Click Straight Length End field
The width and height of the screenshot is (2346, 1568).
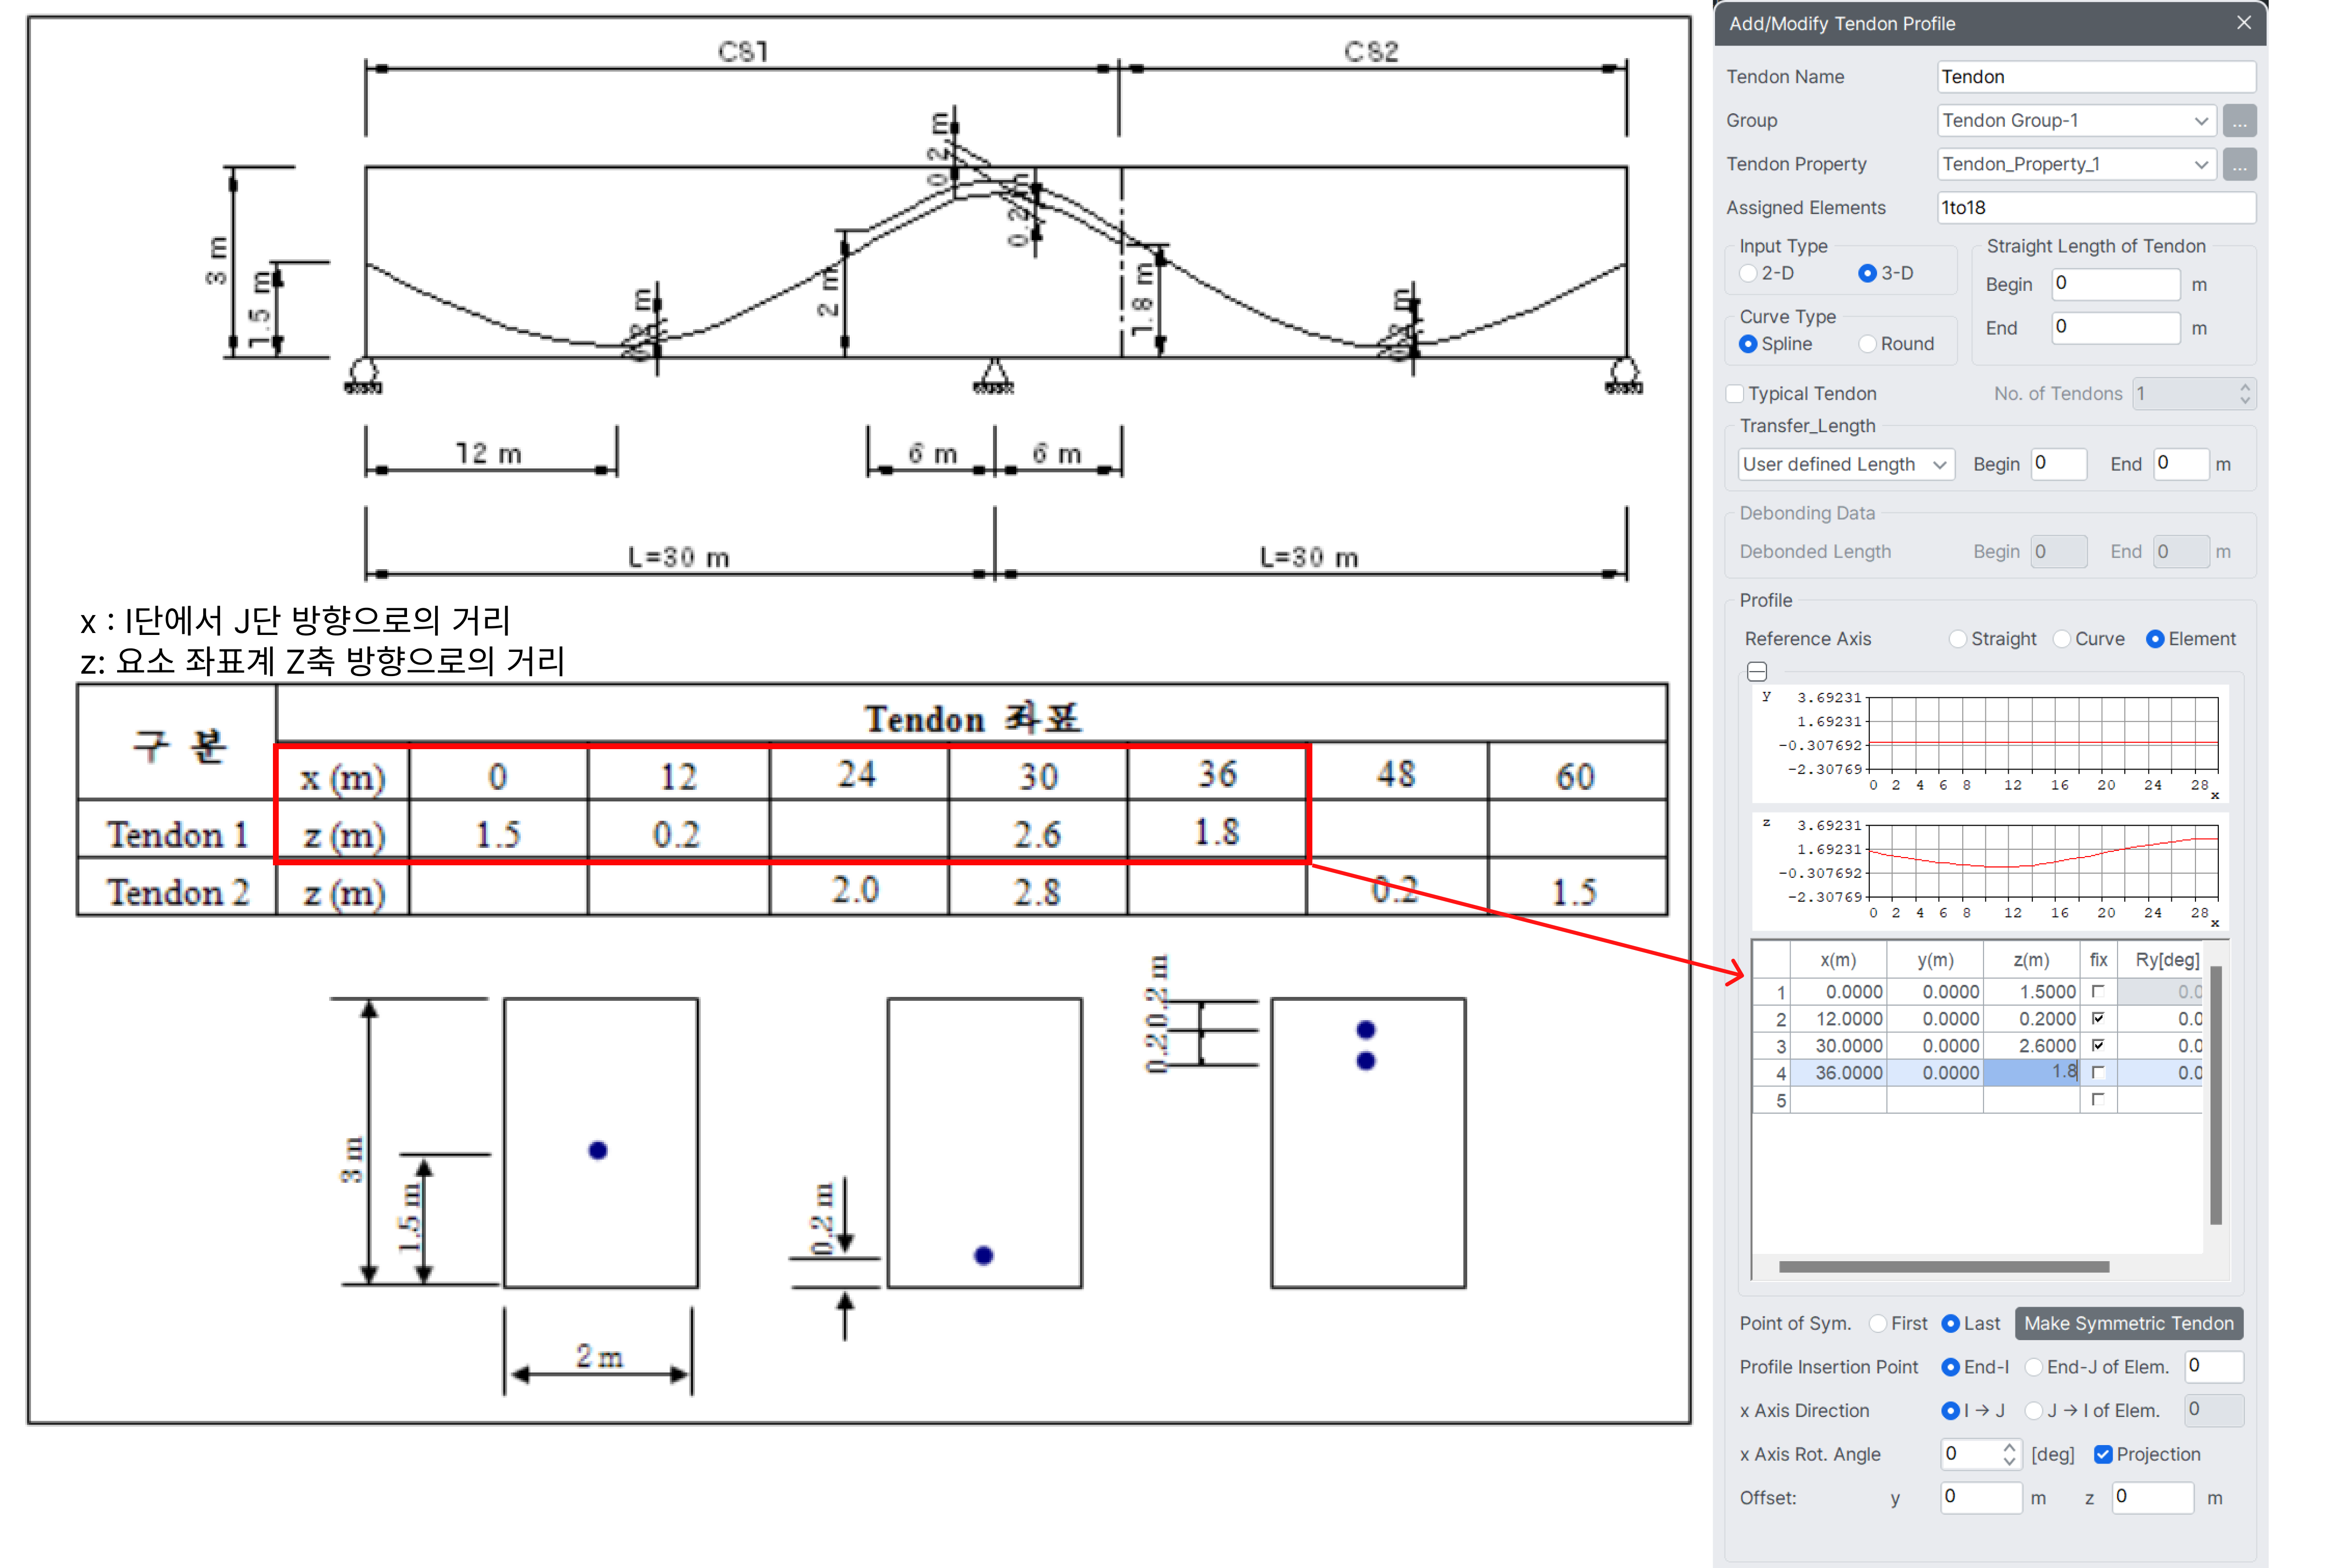(2116, 328)
